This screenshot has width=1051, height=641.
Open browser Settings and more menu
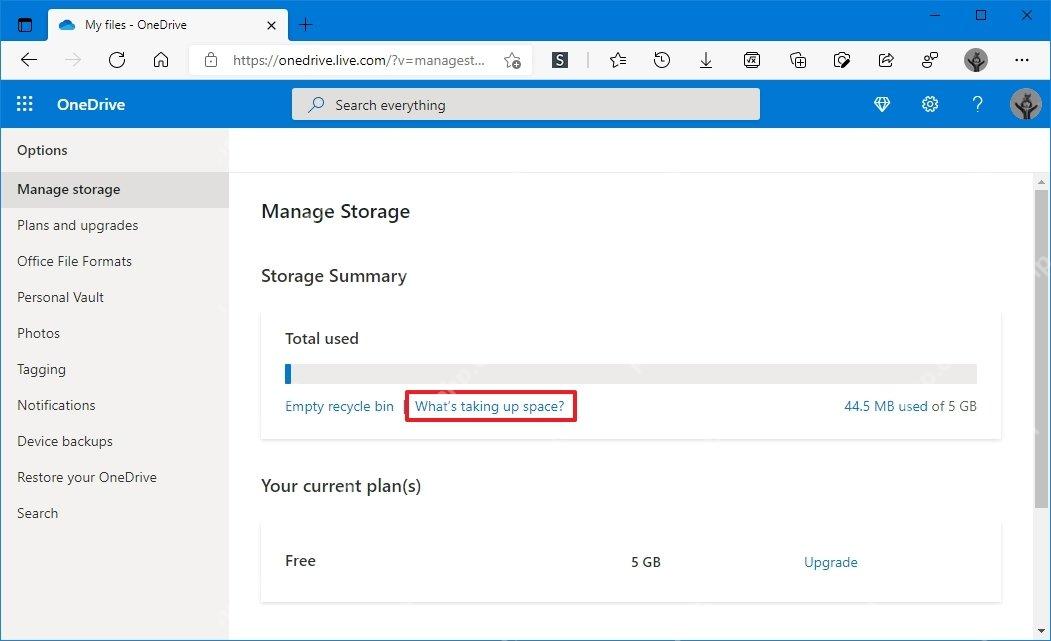click(x=1022, y=60)
